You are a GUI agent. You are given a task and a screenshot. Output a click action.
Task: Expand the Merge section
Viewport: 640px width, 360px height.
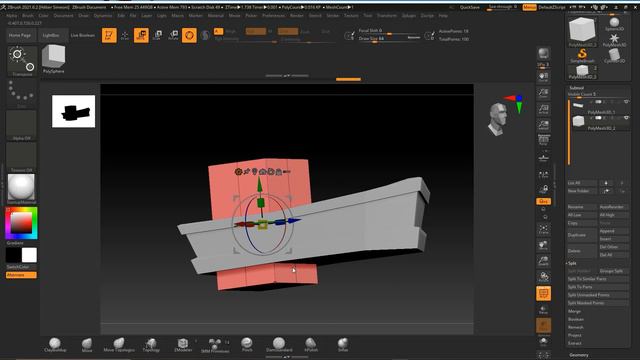tap(574, 311)
